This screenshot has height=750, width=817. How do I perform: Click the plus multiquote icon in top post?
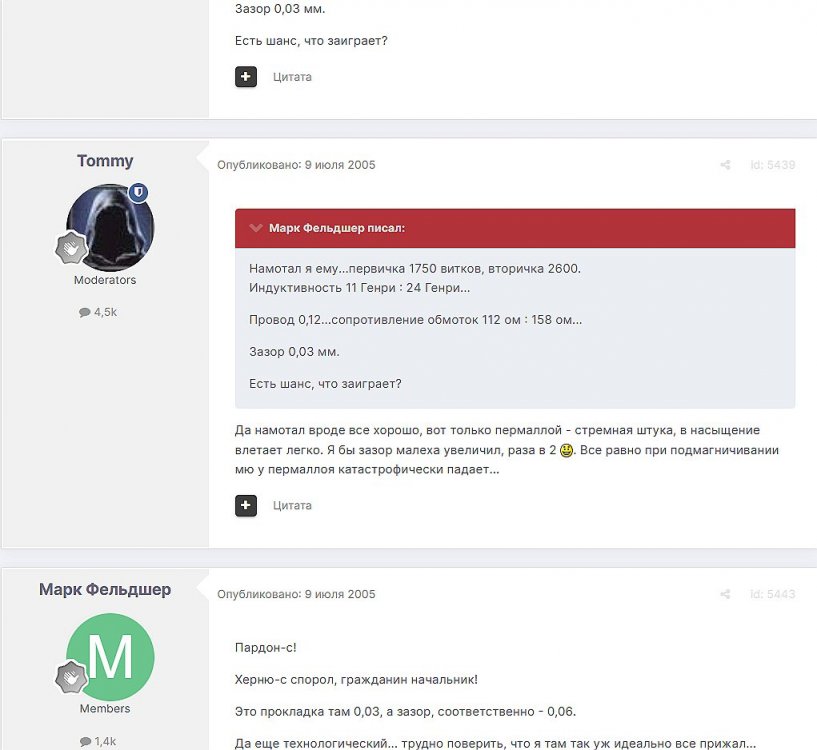pos(245,77)
